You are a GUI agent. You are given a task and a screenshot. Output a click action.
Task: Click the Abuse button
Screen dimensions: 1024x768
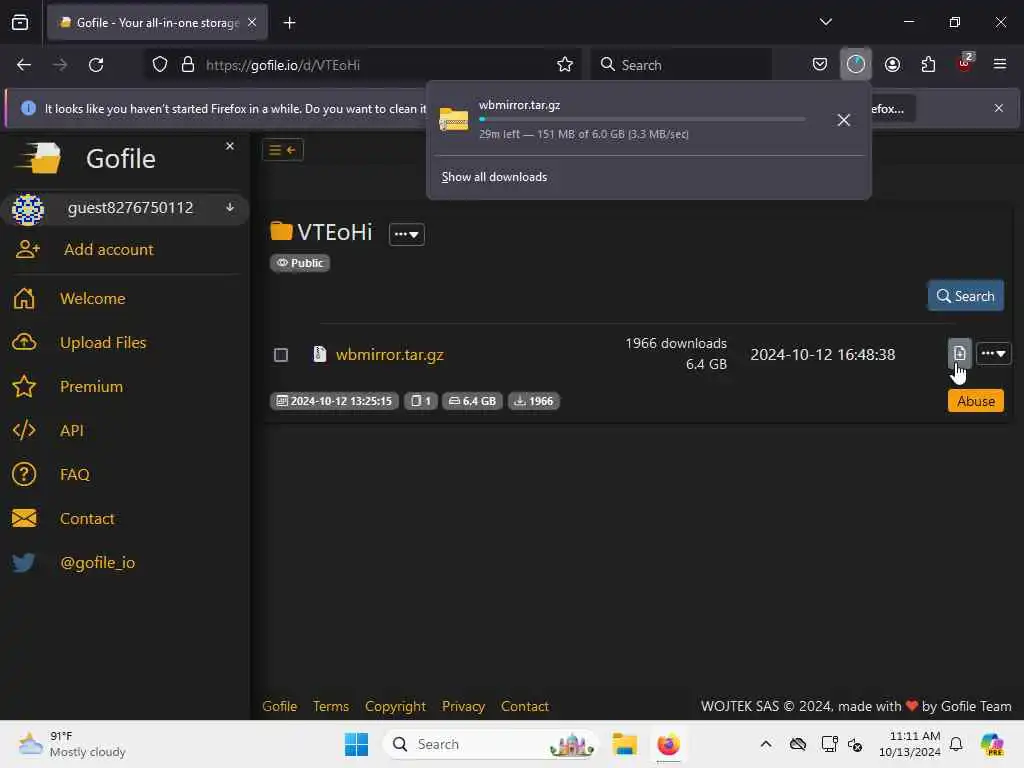(x=976, y=401)
